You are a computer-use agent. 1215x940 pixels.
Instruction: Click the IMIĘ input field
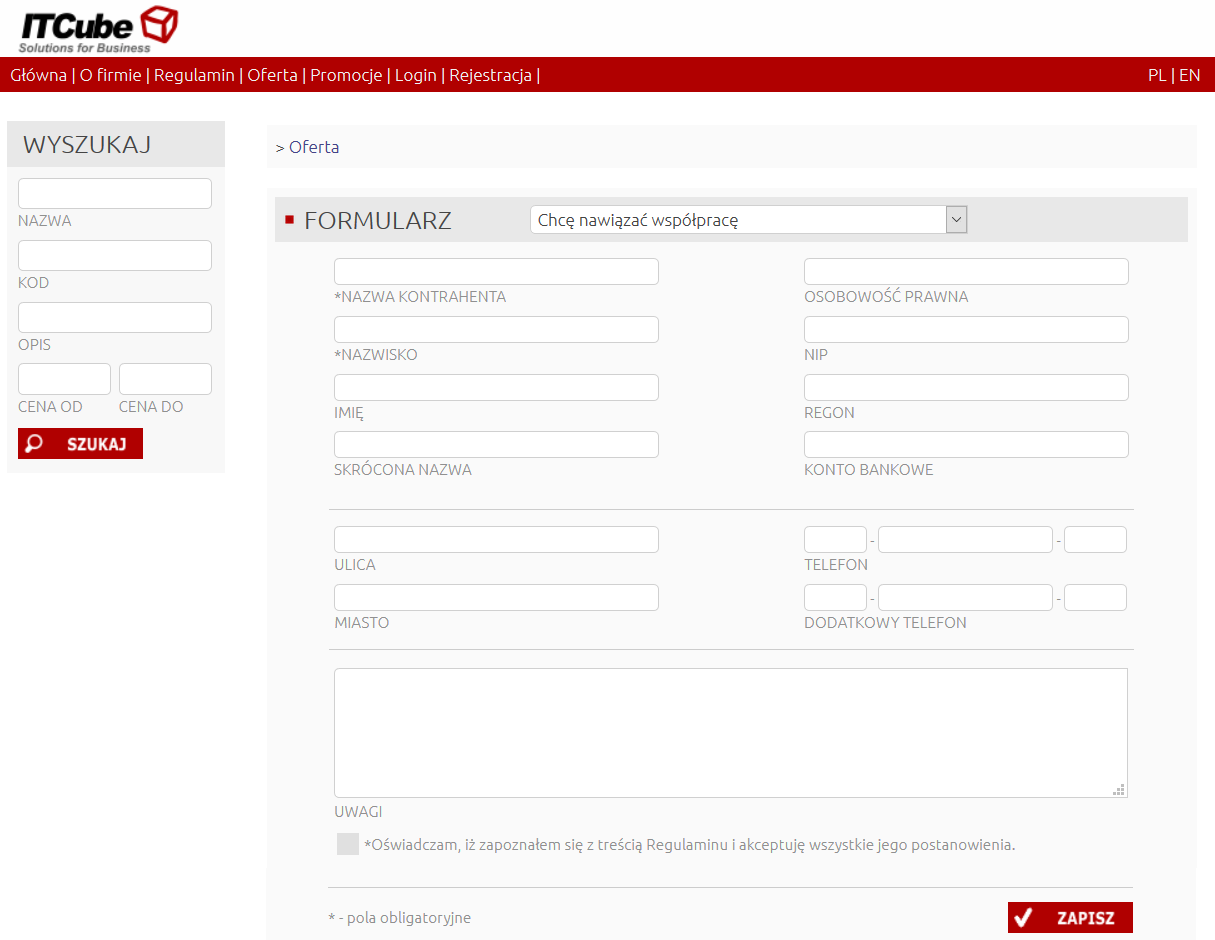click(x=496, y=387)
